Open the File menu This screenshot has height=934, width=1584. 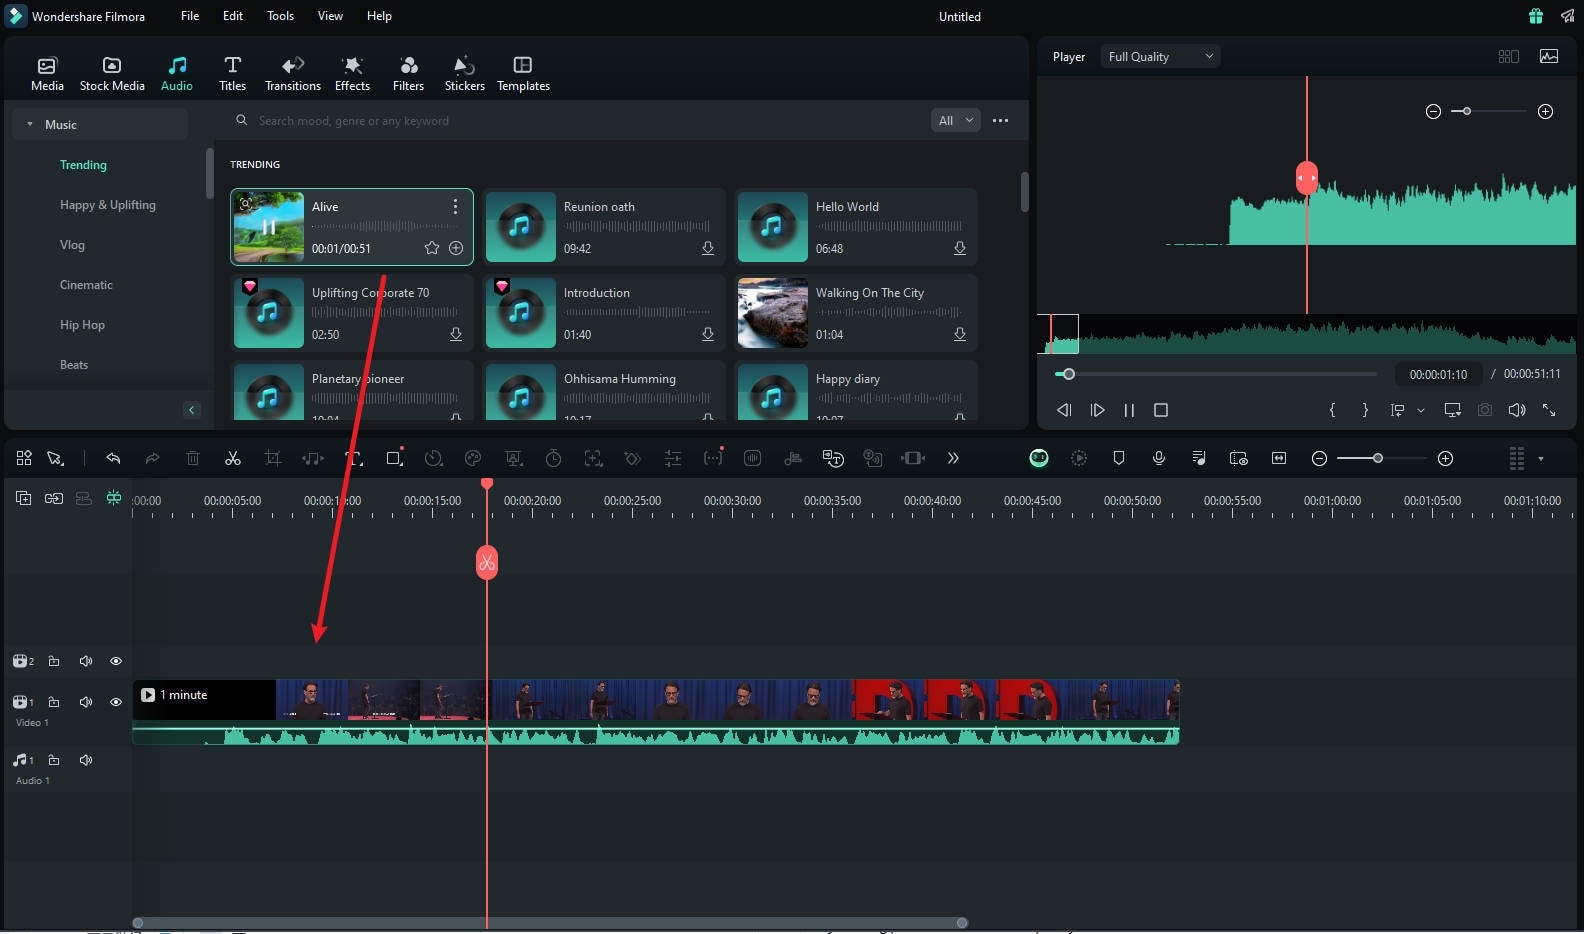click(190, 16)
